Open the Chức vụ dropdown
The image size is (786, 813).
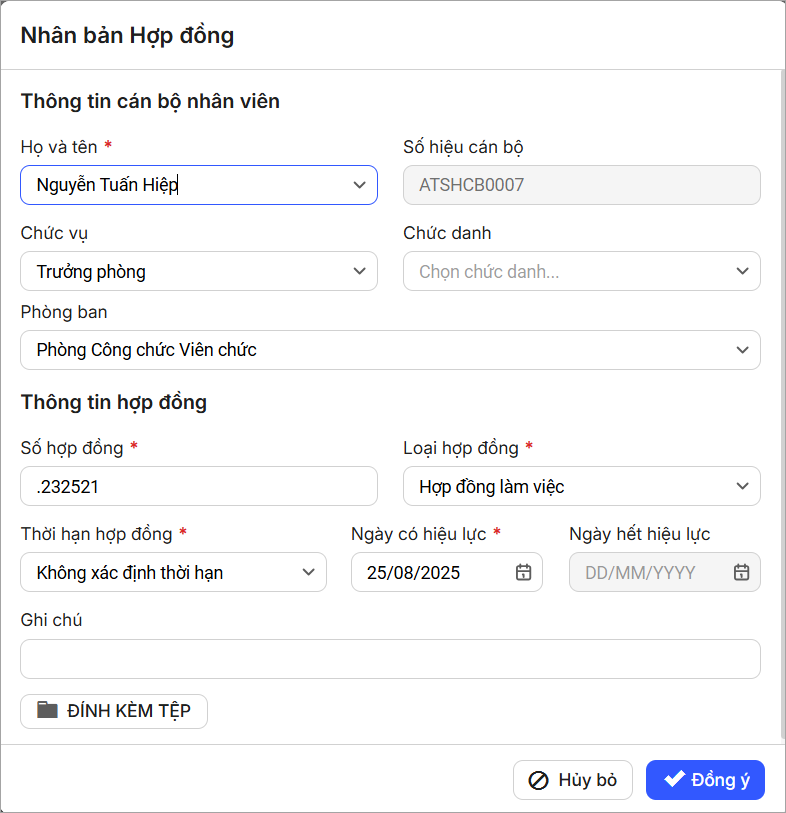point(359,271)
